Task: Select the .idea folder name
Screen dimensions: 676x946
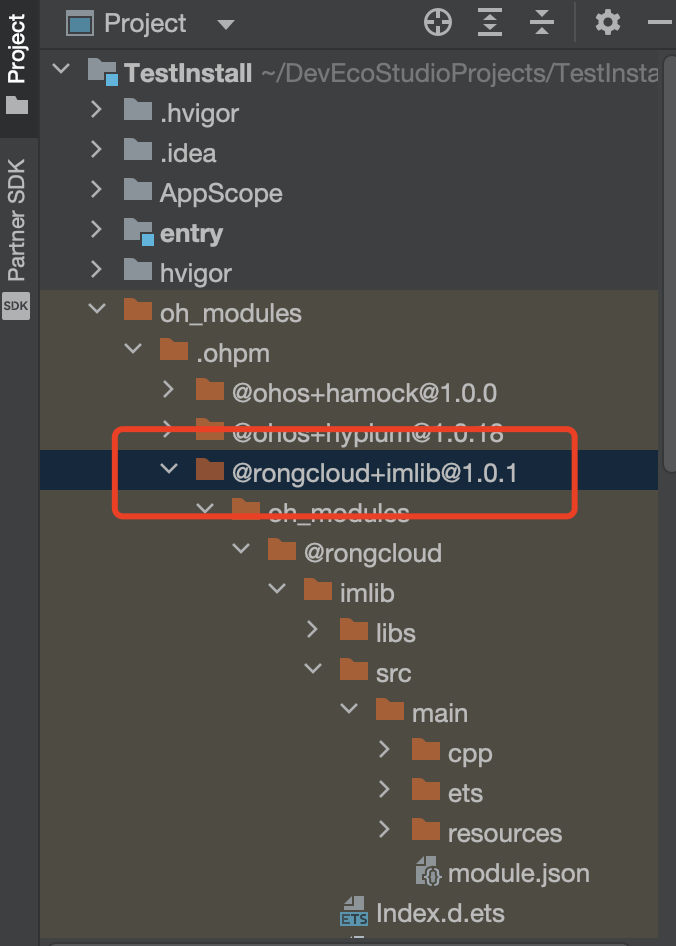Action: (188, 153)
